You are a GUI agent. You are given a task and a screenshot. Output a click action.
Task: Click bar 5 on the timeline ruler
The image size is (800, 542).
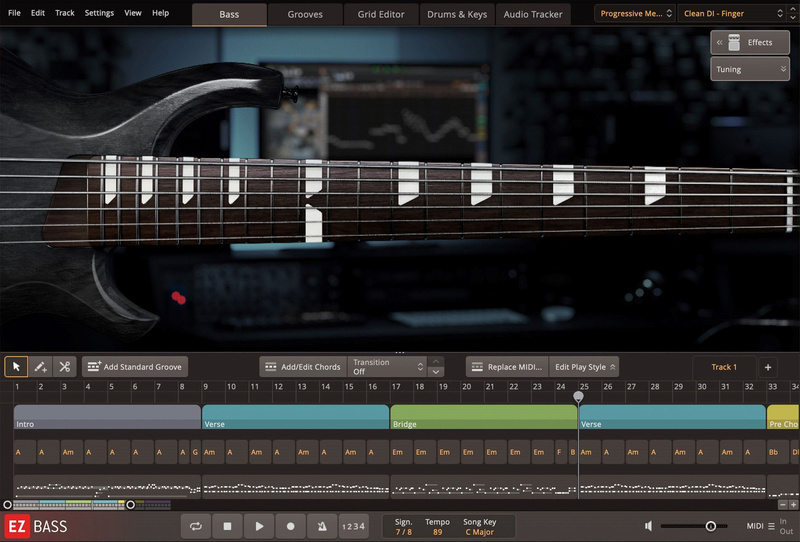tap(111, 387)
